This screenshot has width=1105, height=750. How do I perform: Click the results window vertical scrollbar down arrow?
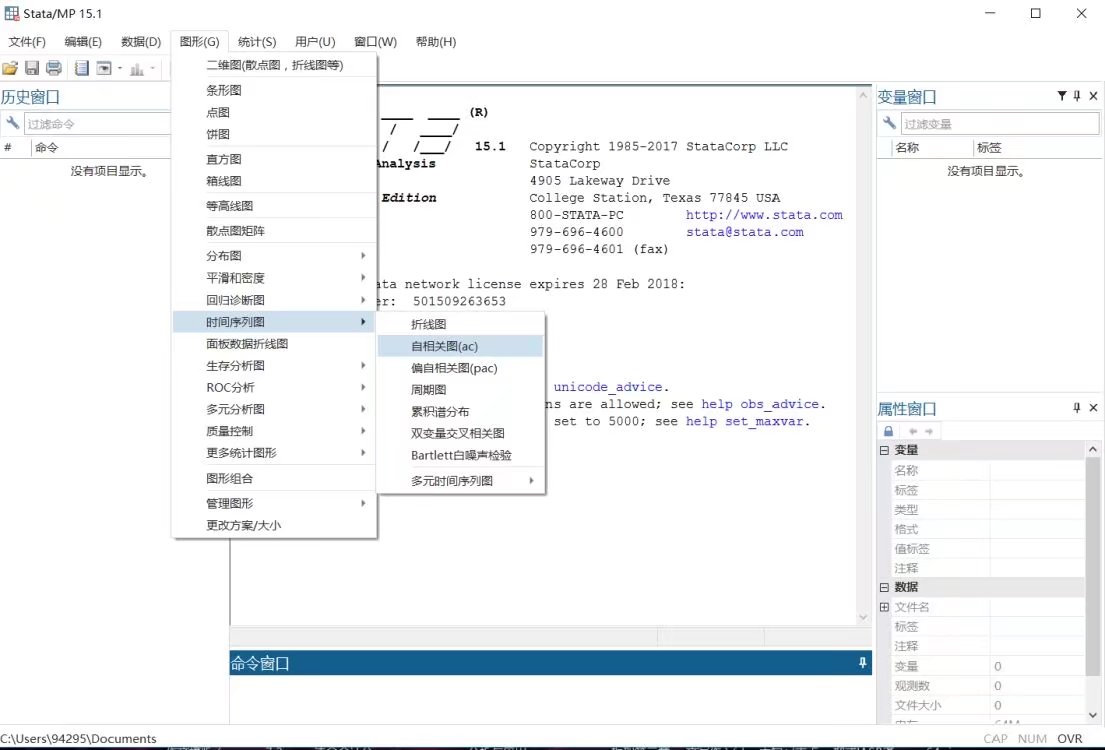pyautogui.click(x=863, y=617)
